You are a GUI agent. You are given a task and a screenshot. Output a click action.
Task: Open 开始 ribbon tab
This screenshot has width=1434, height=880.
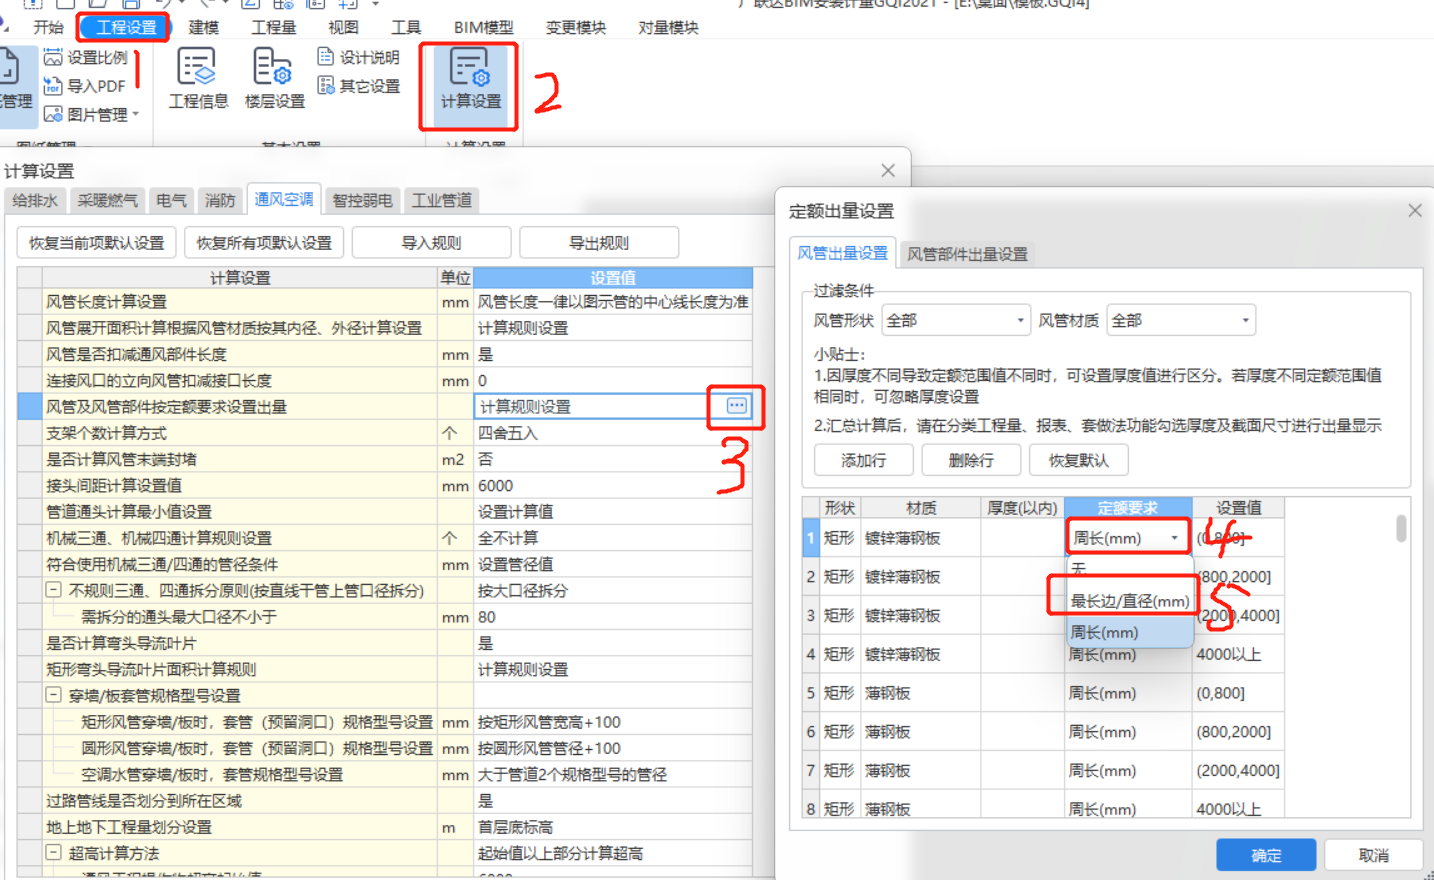tap(48, 27)
